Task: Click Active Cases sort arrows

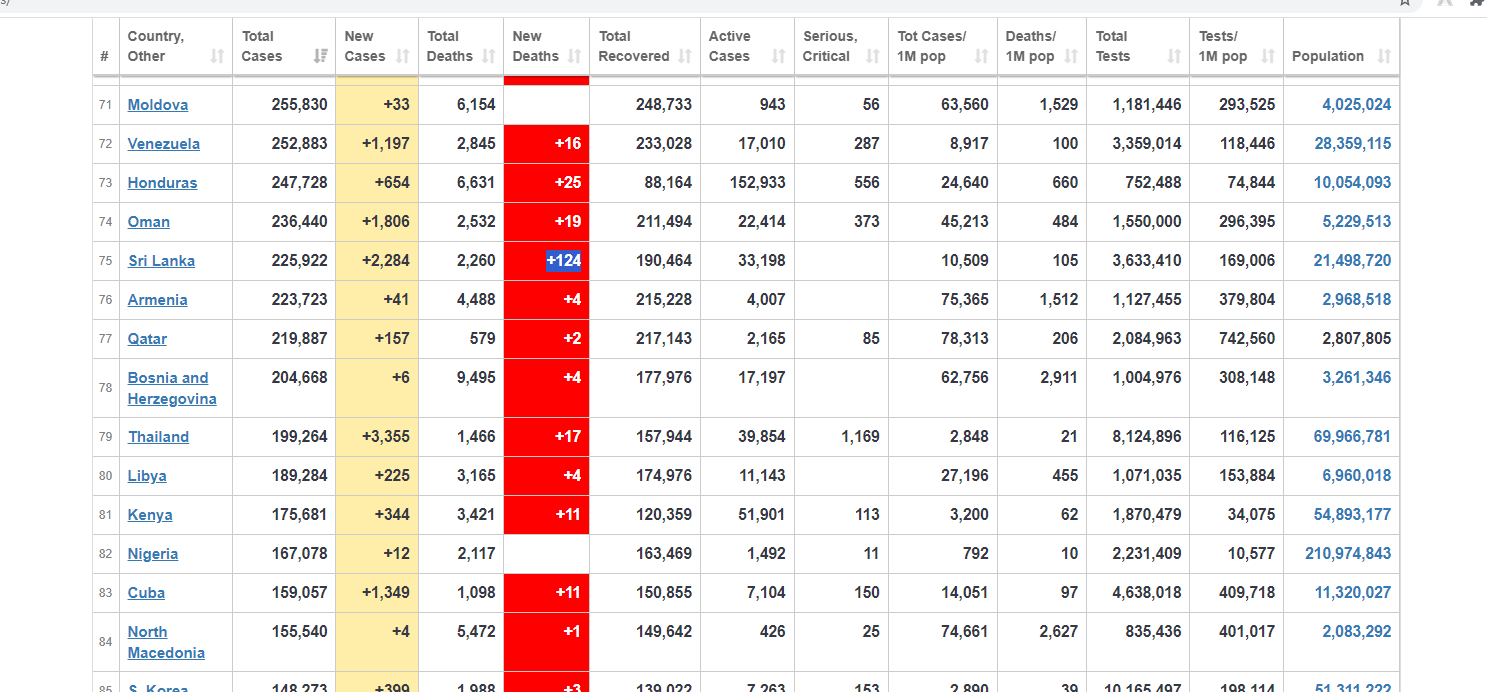Action: (x=779, y=56)
